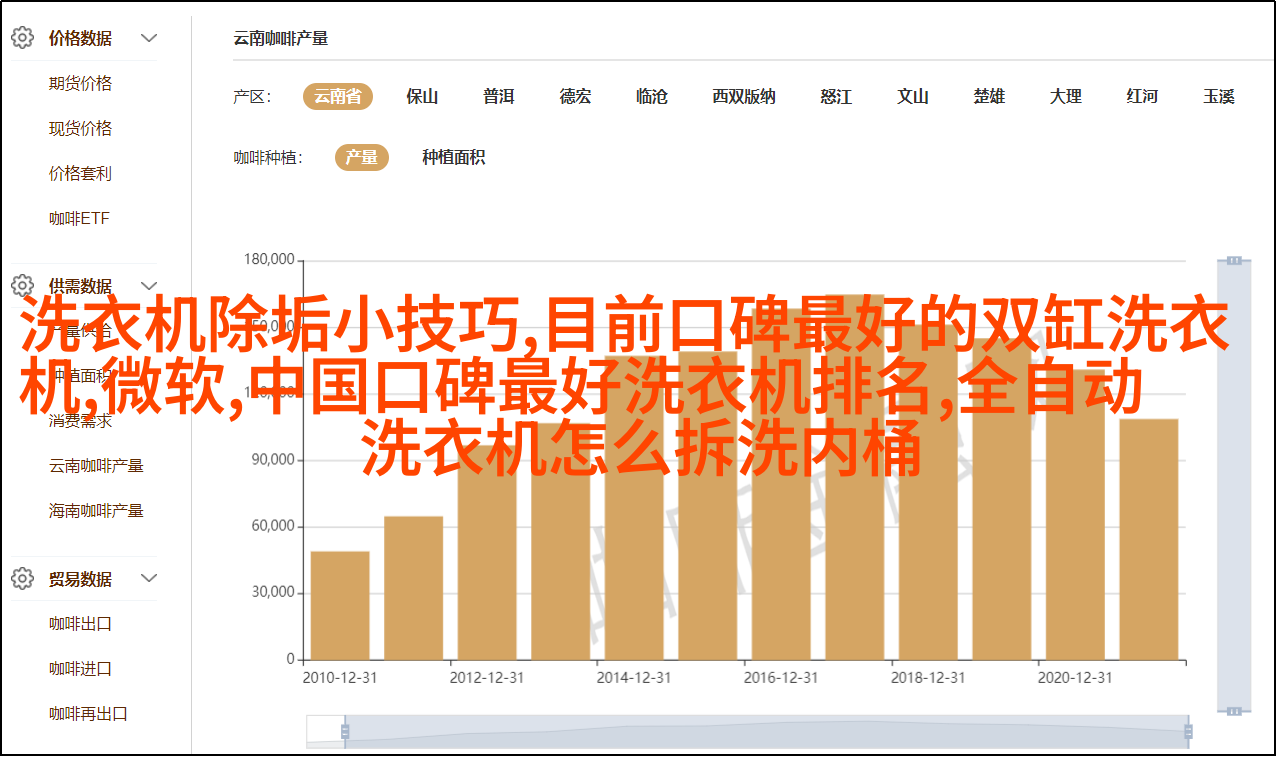This screenshot has height=757, width=1277.
Task: Click the 30,000 y-axis label
Action: pos(273,593)
